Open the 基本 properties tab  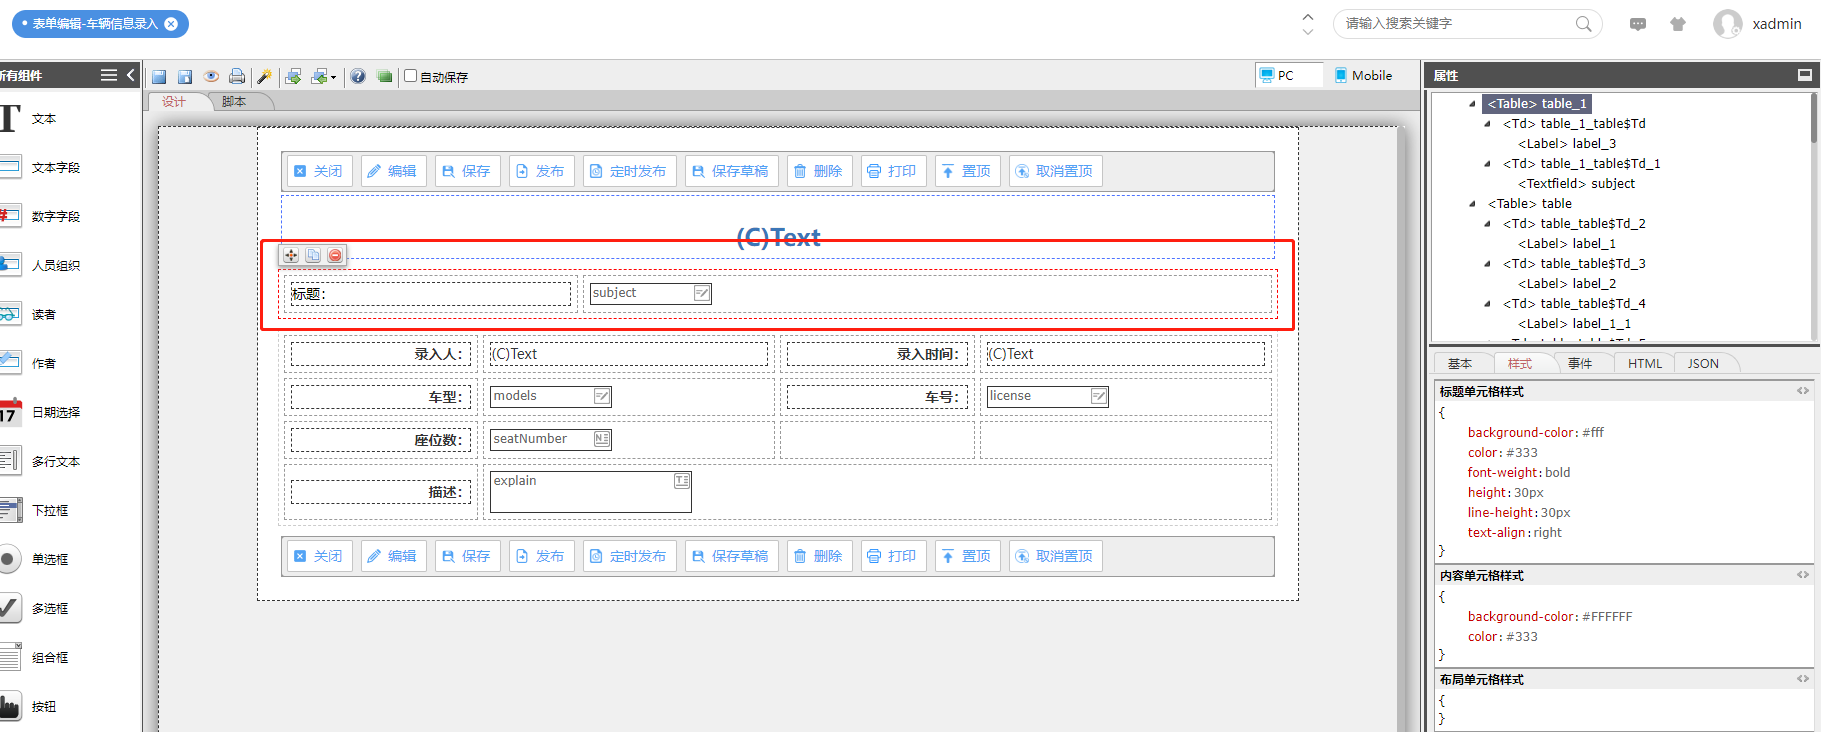(x=1460, y=364)
